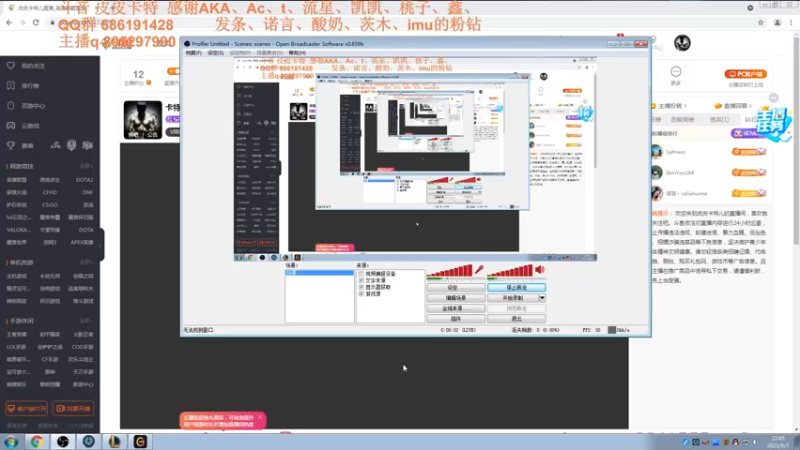Screen dimensions: 800x450
Task: Expand 全部 for 手游休闲 category
Action: (x=86, y=321)
